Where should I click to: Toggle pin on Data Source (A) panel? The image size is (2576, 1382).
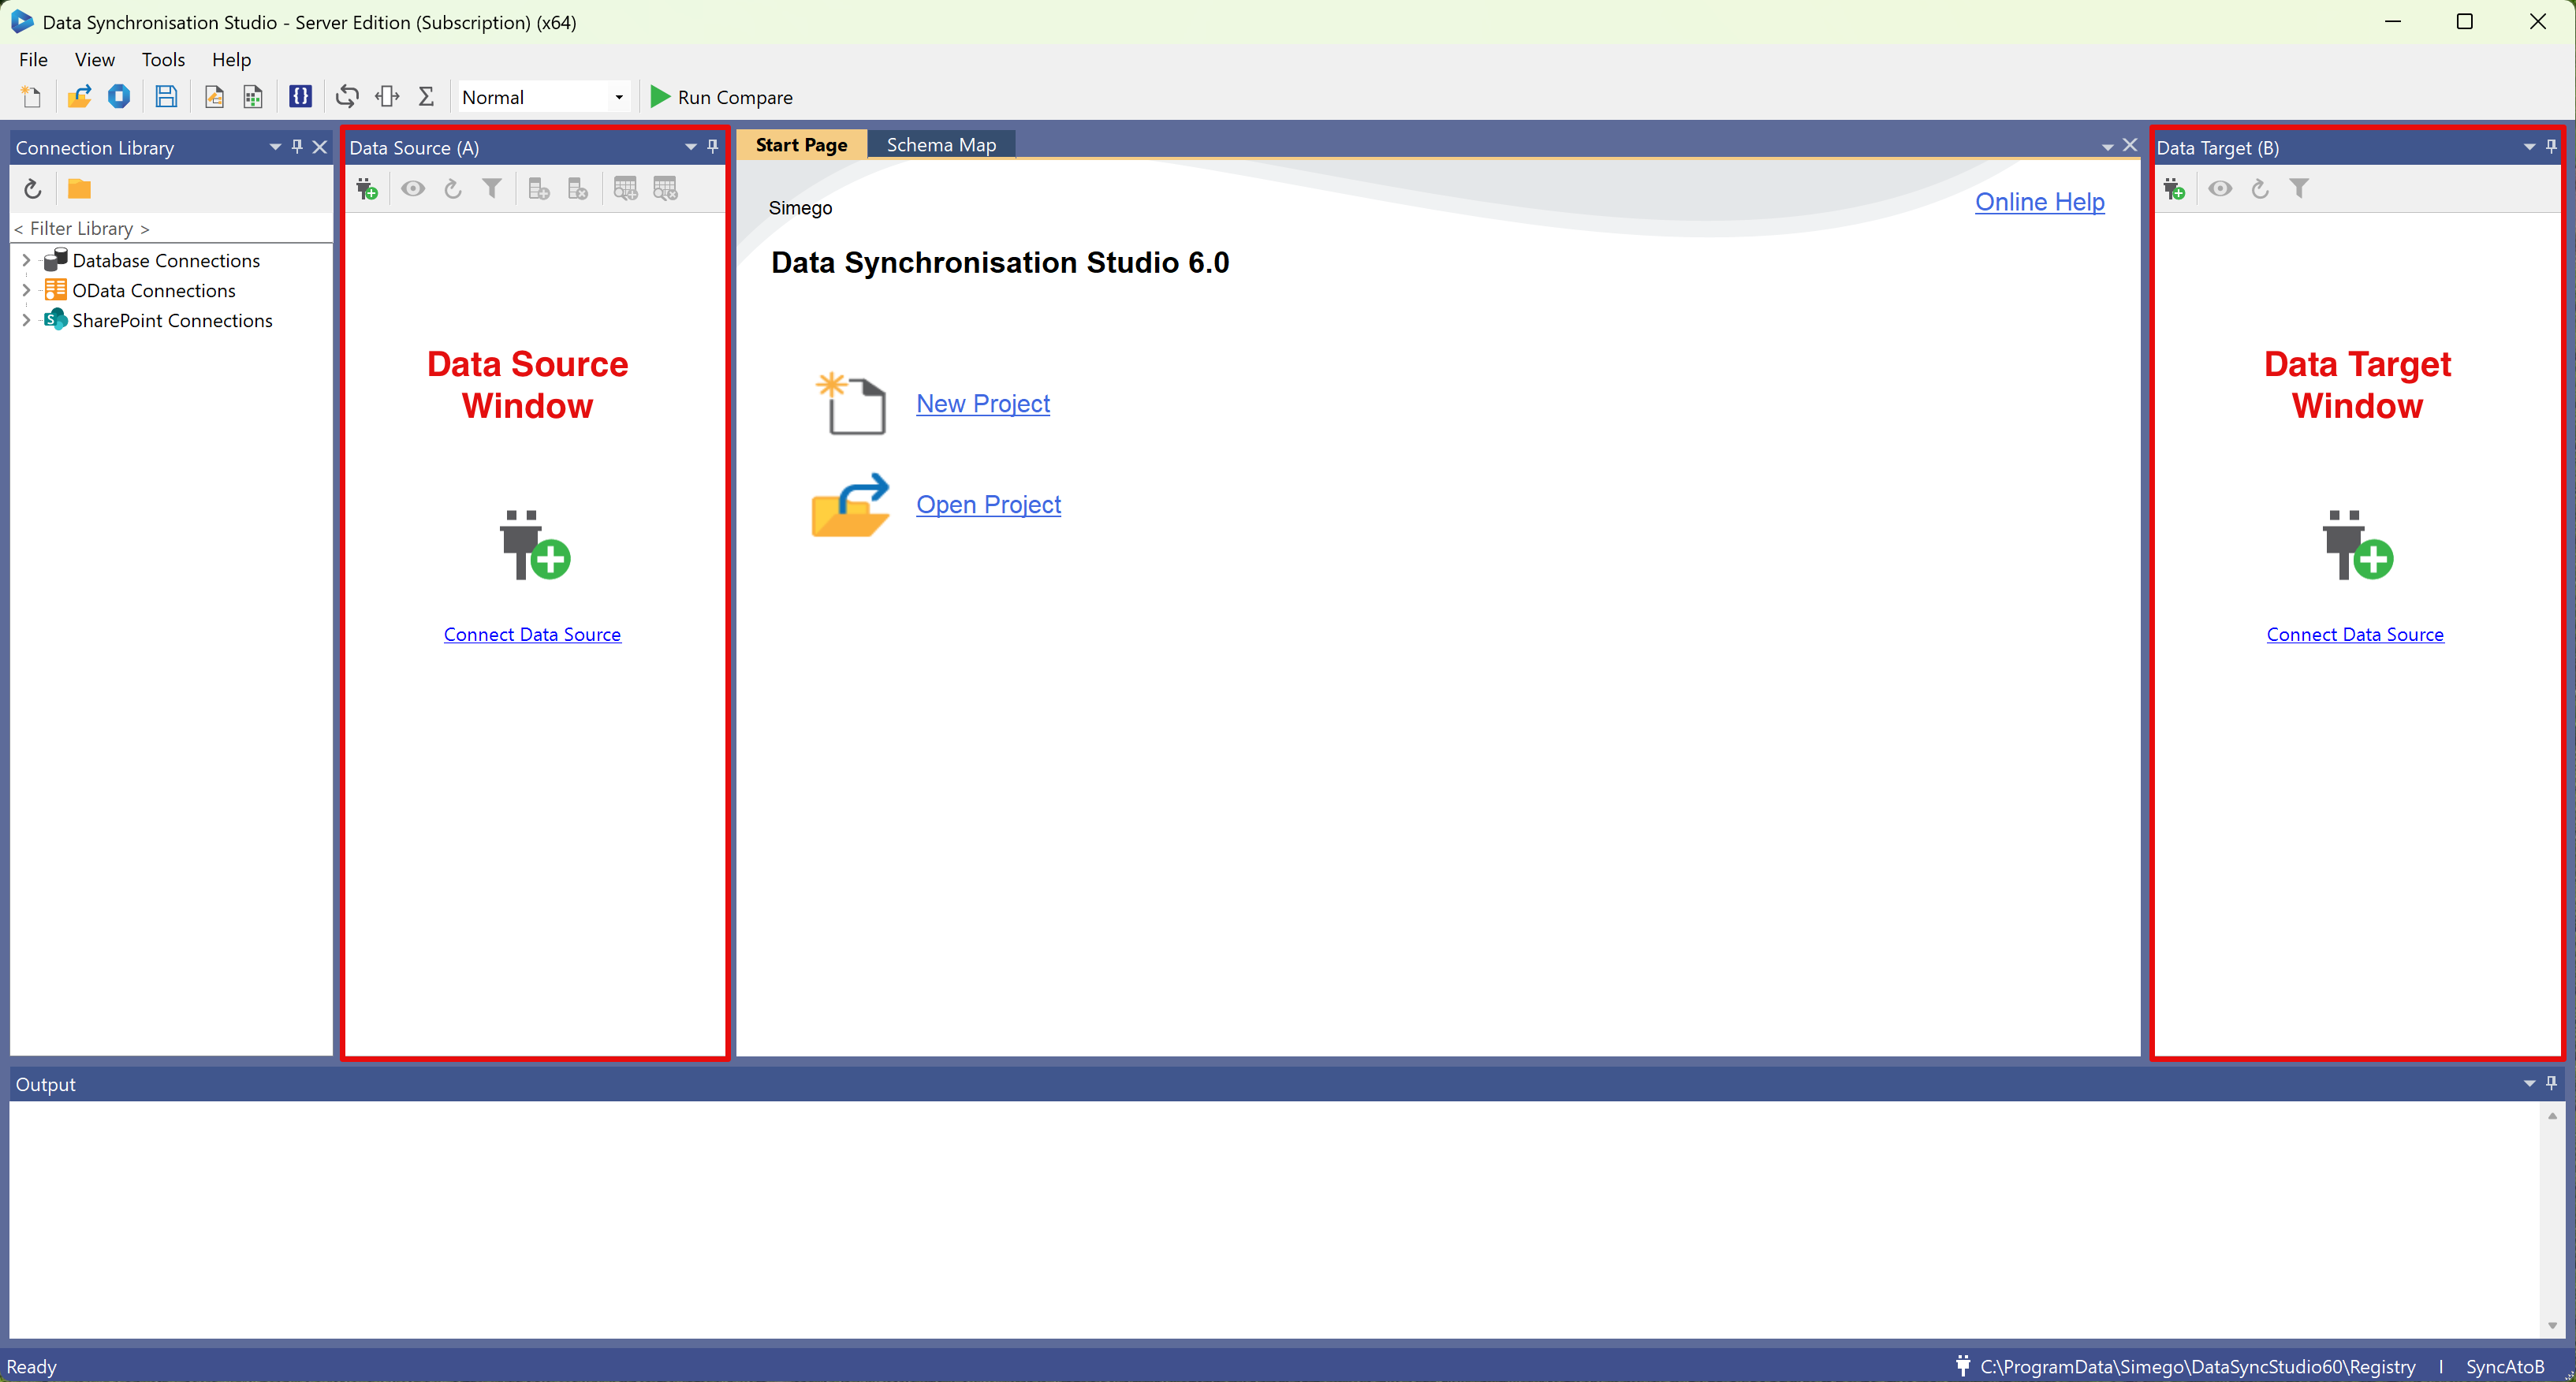tap(713, 147)
